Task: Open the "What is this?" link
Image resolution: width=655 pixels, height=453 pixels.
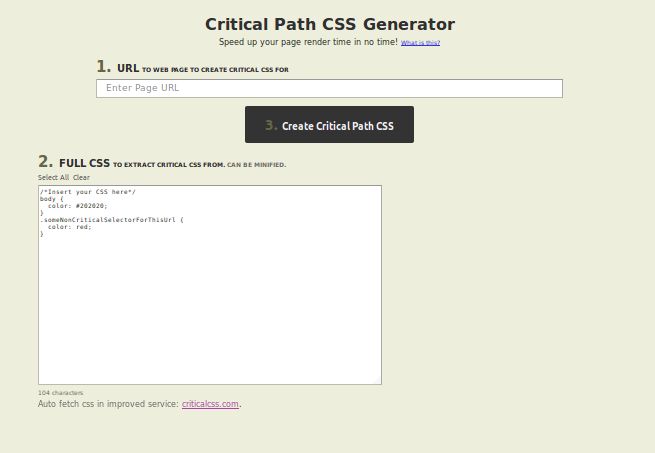Action: [x=420, y=43]
